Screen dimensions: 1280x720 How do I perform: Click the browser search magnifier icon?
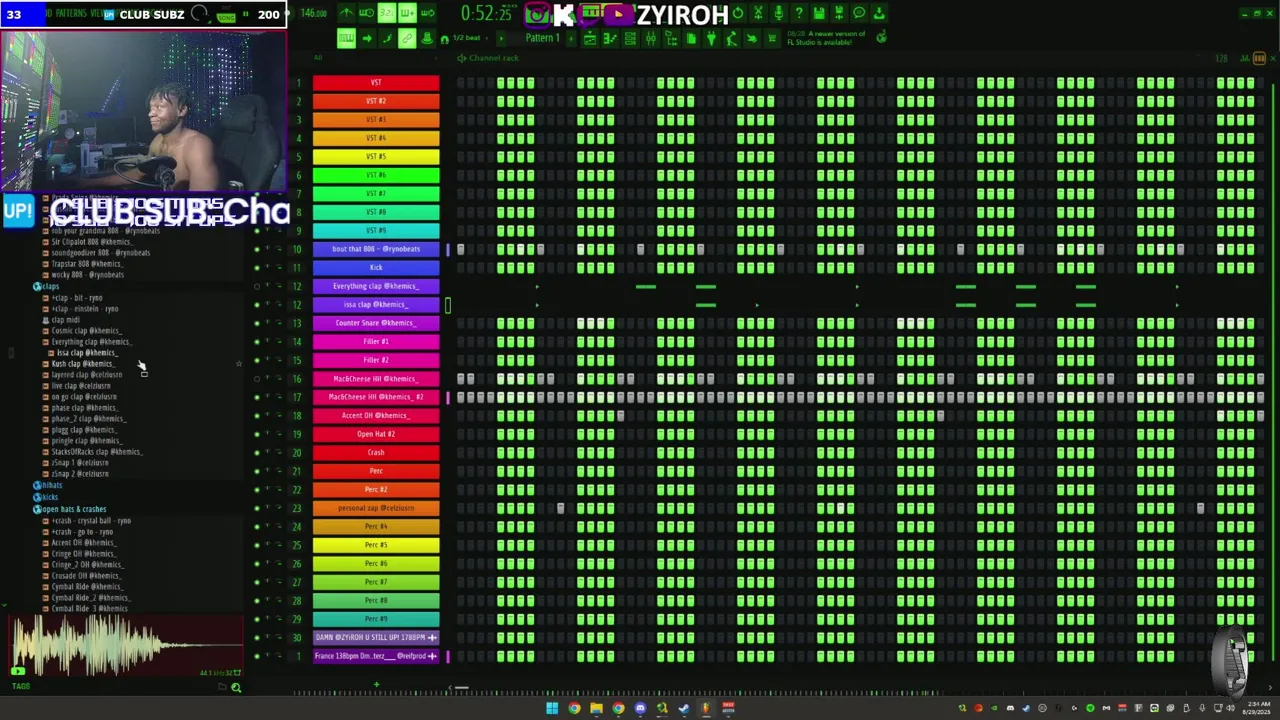click(x=236, y=687)
